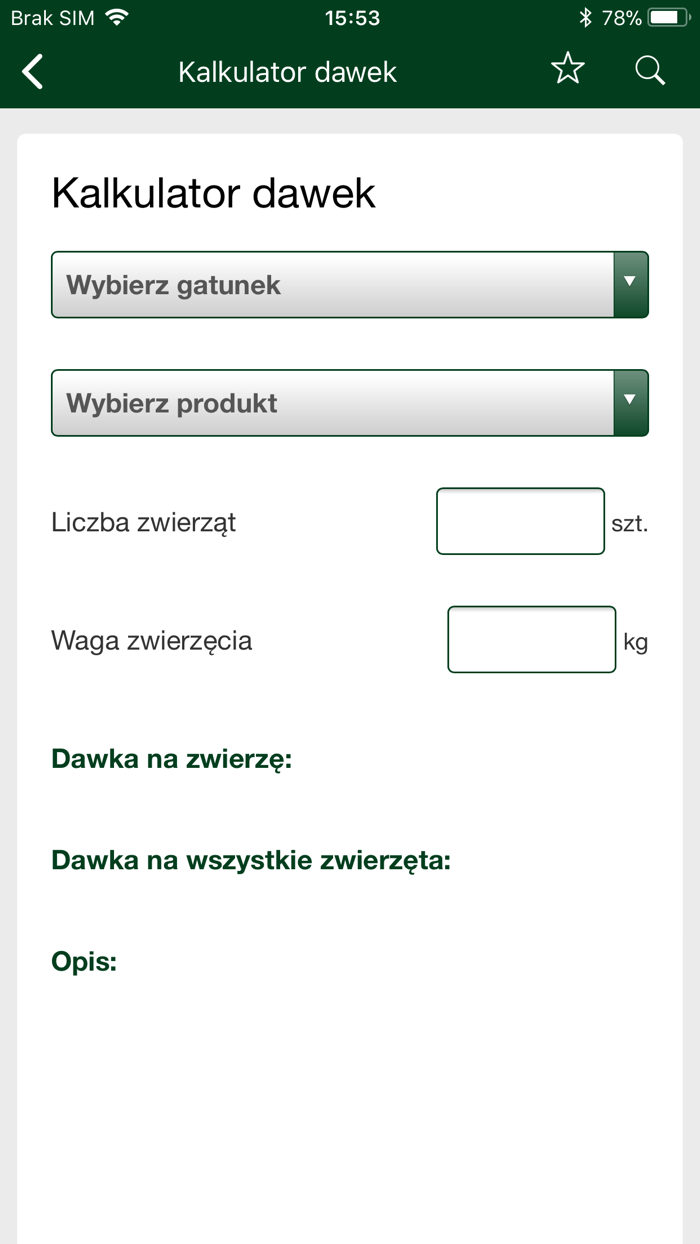Tap the green arrow on the gatunek dropdown
Screen dimensions: 700x1244
(x=631, y=284)
